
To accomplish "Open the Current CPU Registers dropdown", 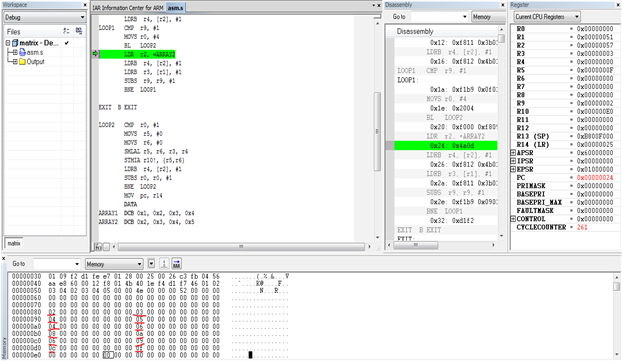I will coord(577,17).
